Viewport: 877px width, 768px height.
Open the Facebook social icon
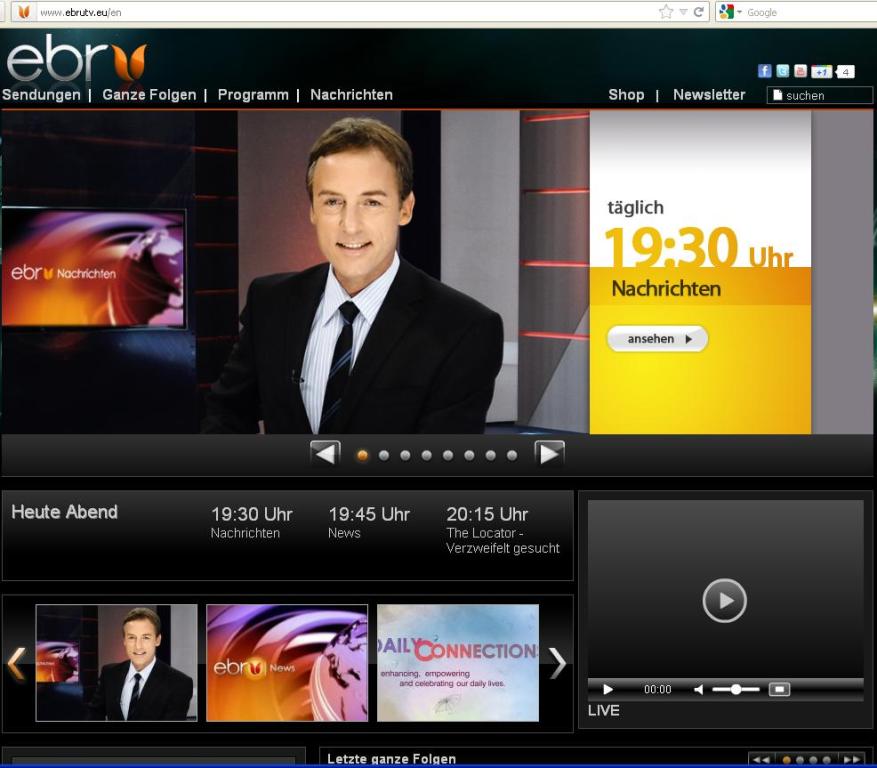point(765,71)
